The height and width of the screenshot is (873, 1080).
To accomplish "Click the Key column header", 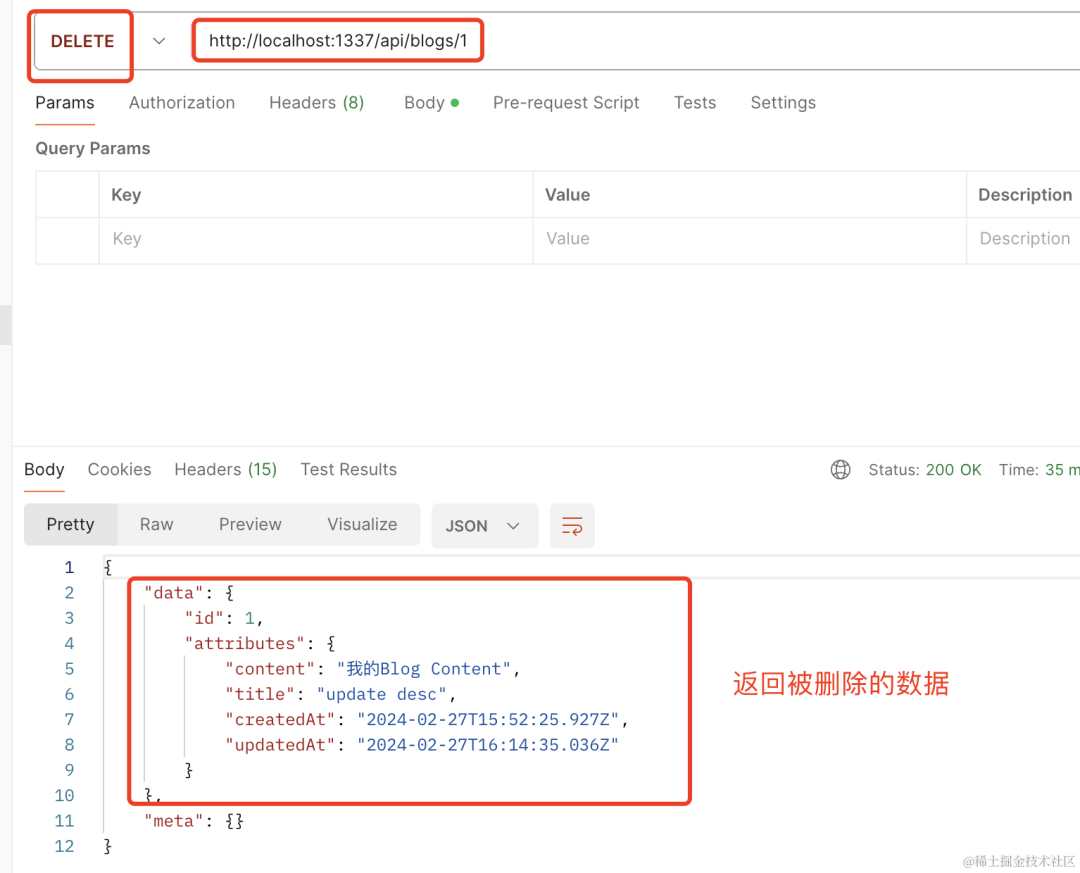I will [x=126, y=195].
